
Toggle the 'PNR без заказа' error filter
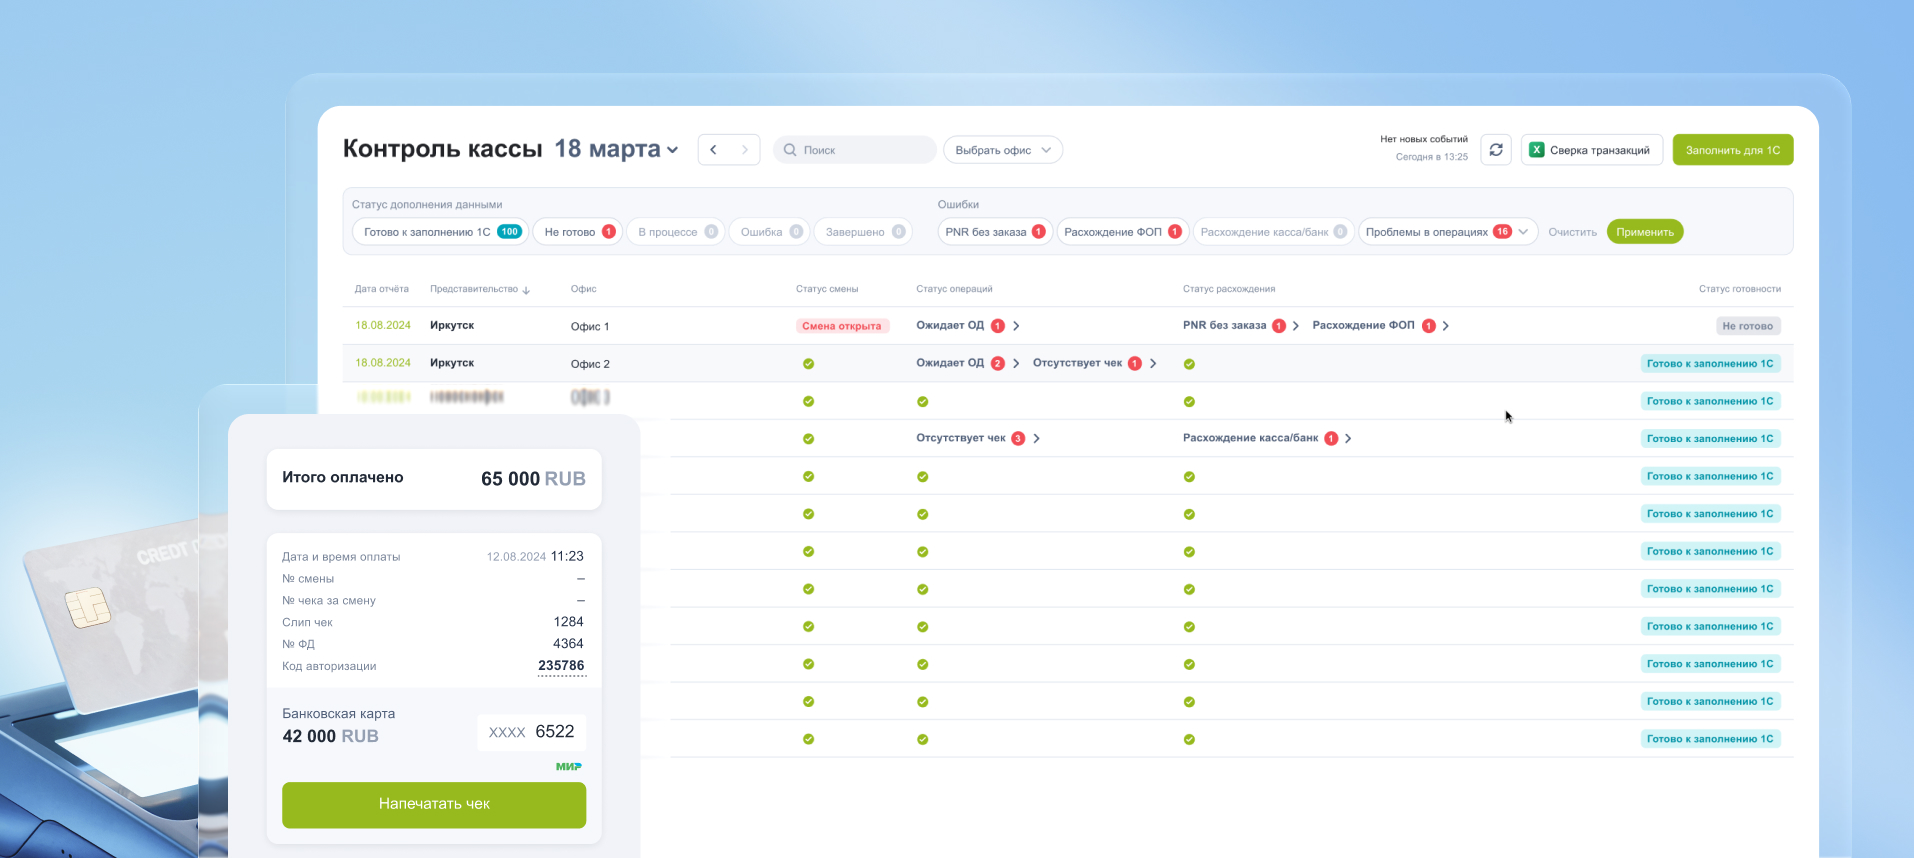click(994, 232)
